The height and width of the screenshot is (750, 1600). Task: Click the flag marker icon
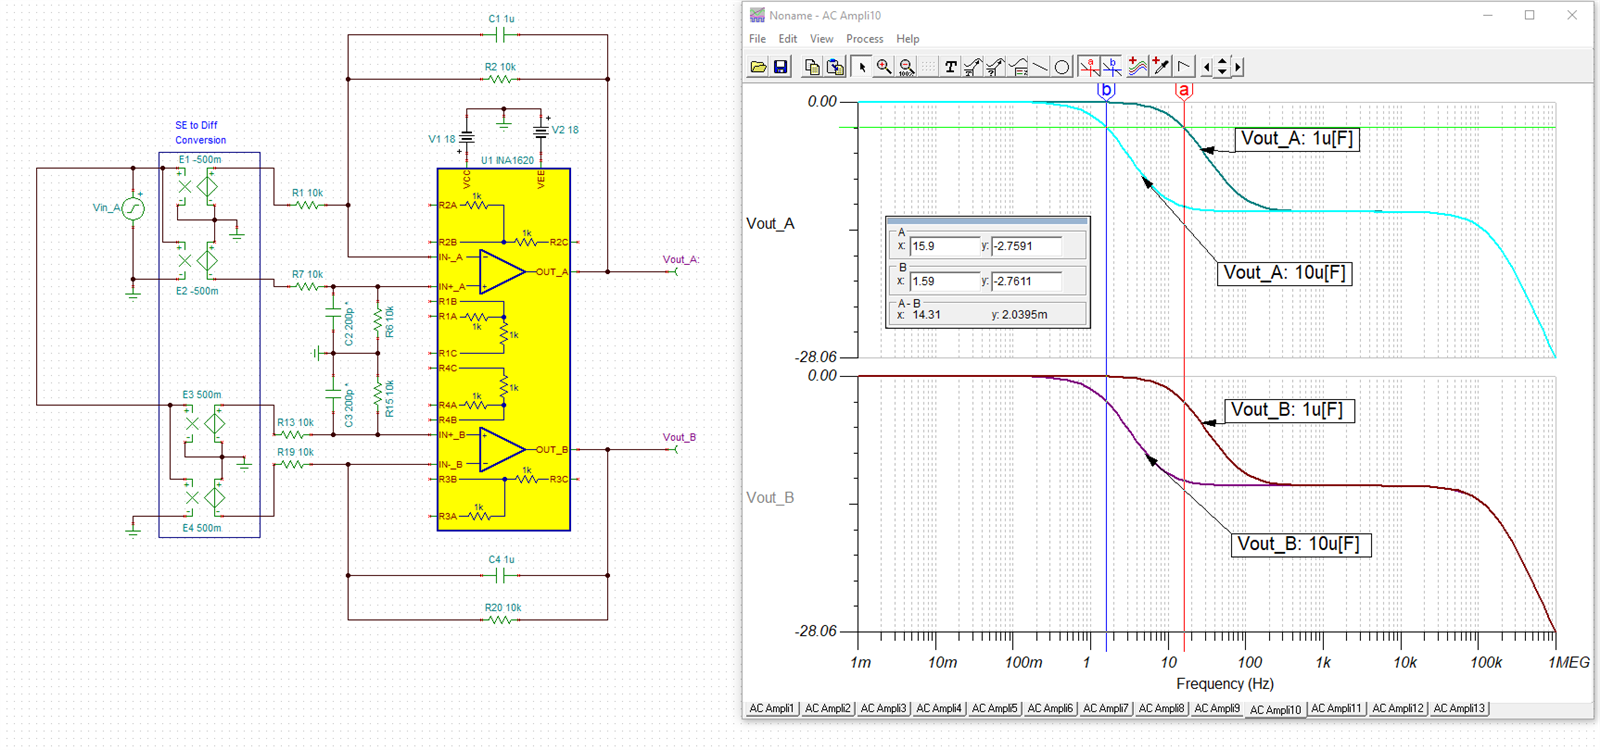1184,67
